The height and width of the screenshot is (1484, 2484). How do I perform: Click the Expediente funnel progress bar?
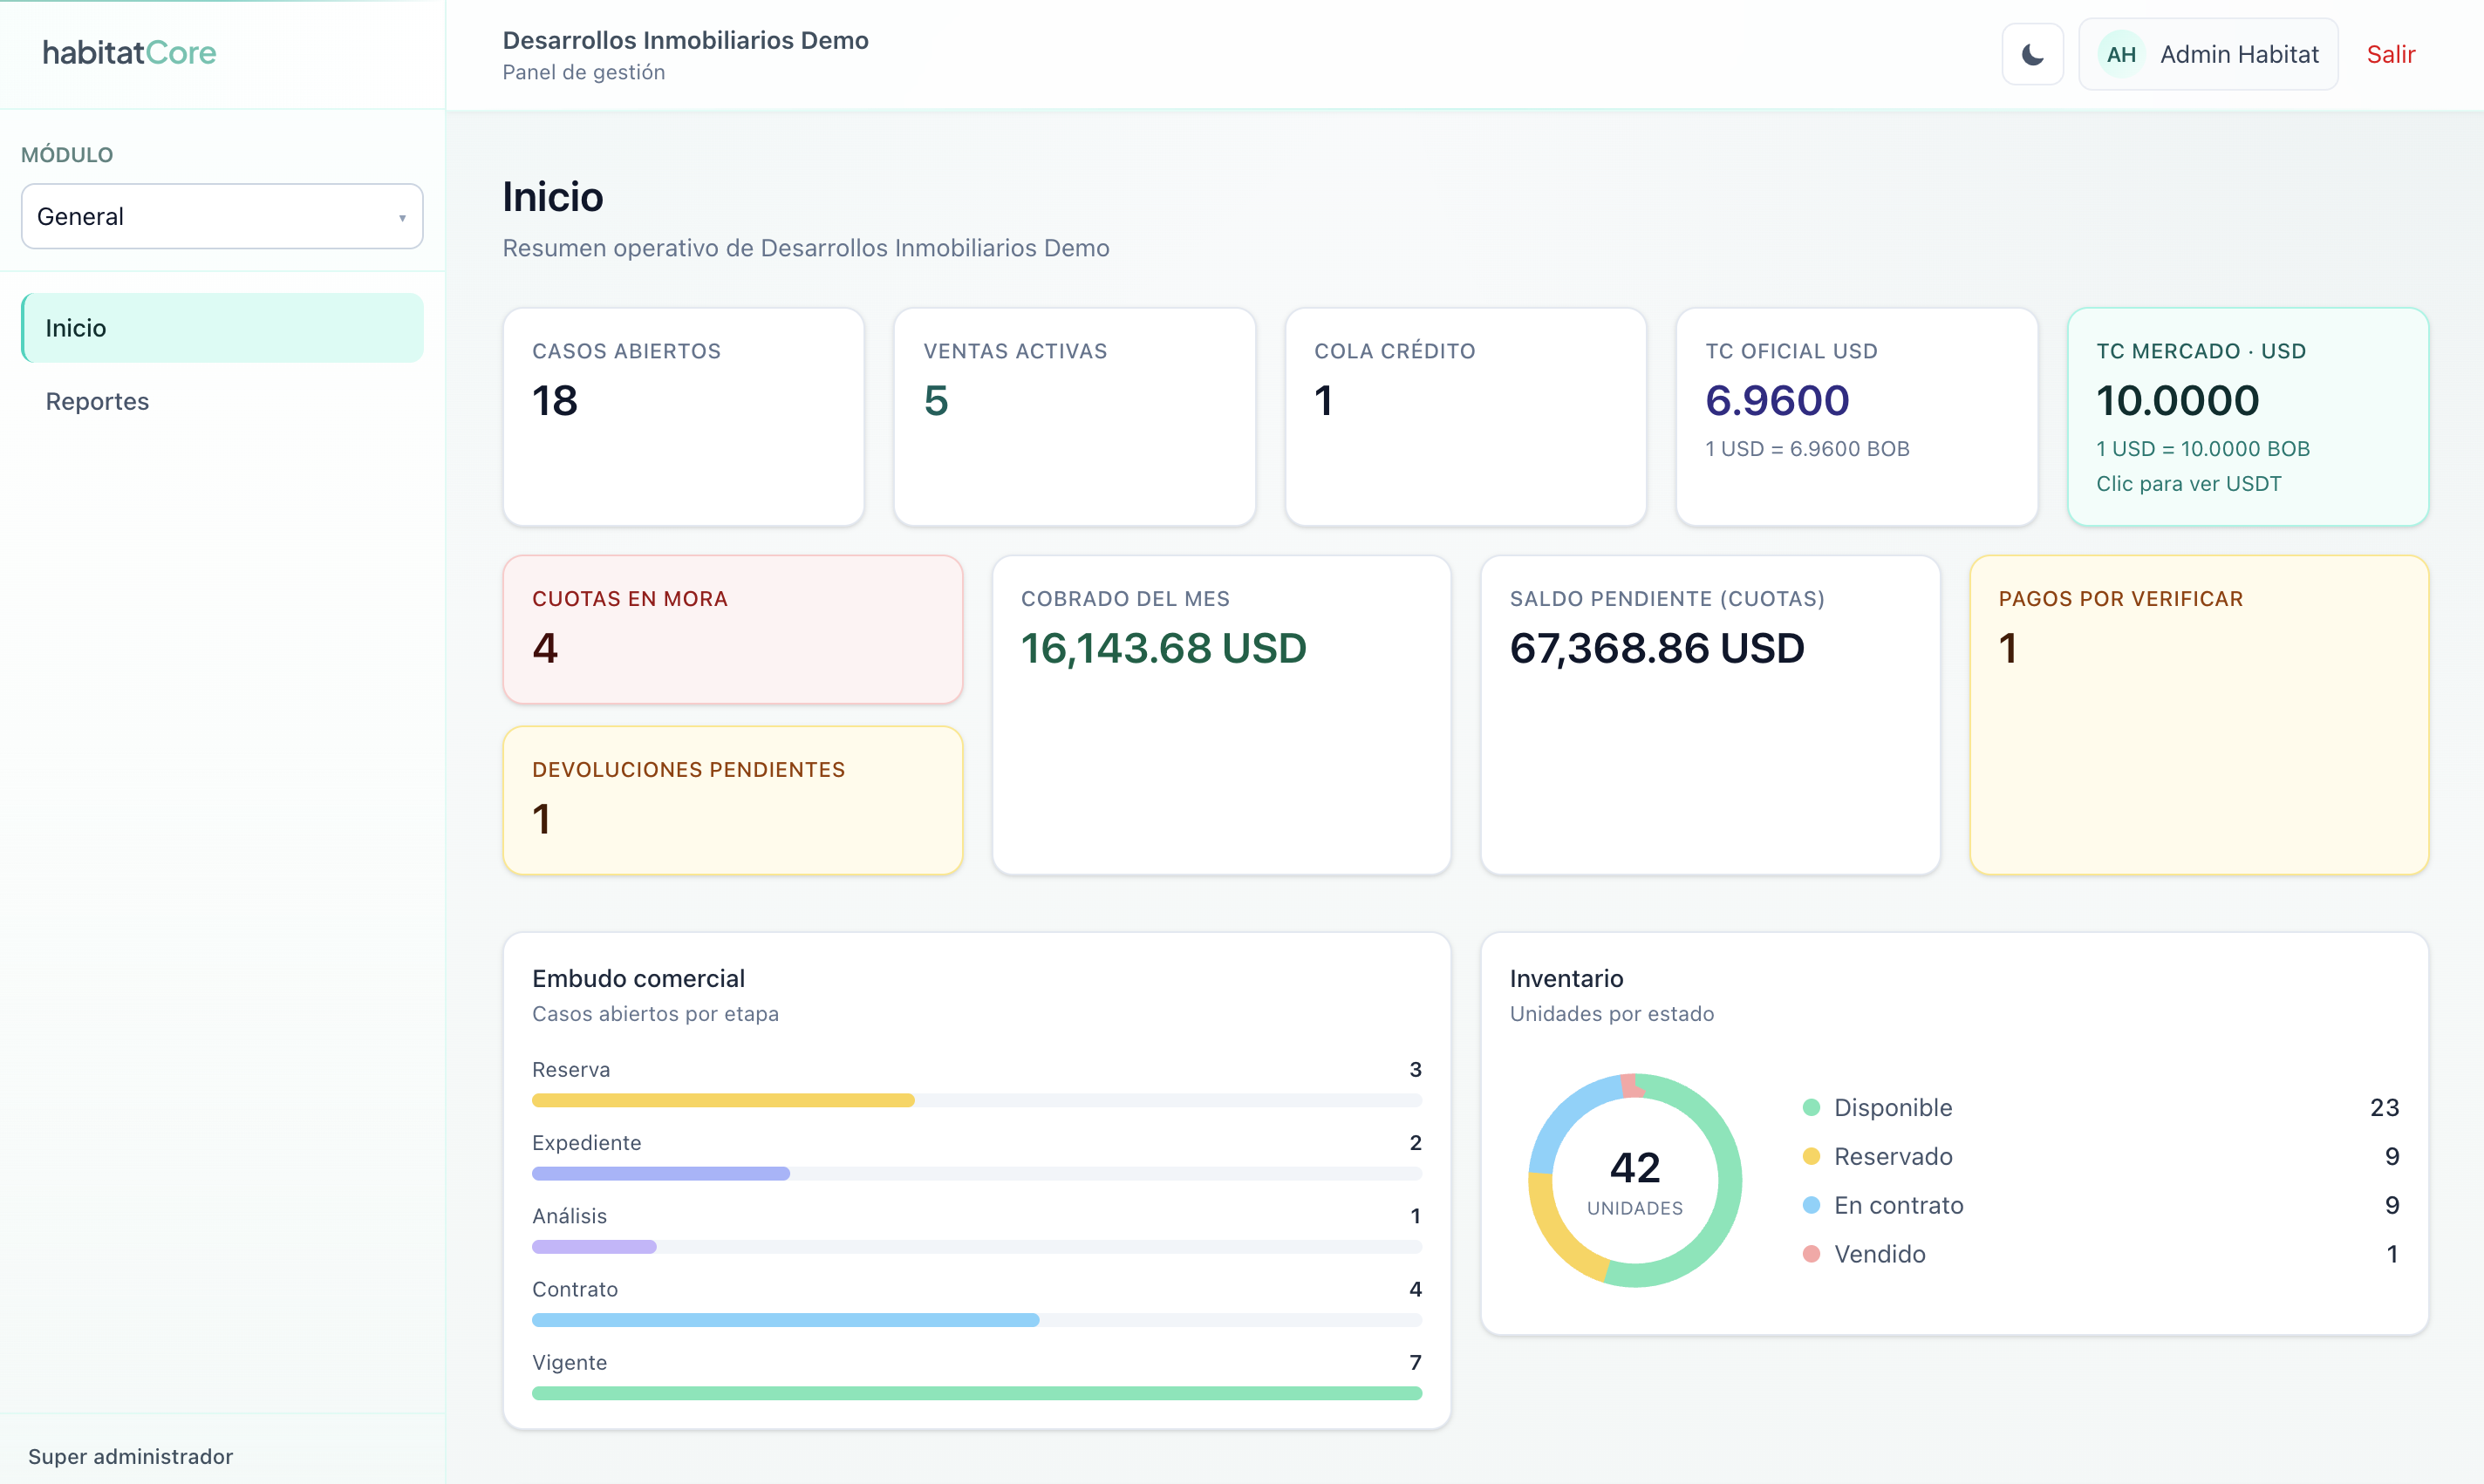[977, 1173]
